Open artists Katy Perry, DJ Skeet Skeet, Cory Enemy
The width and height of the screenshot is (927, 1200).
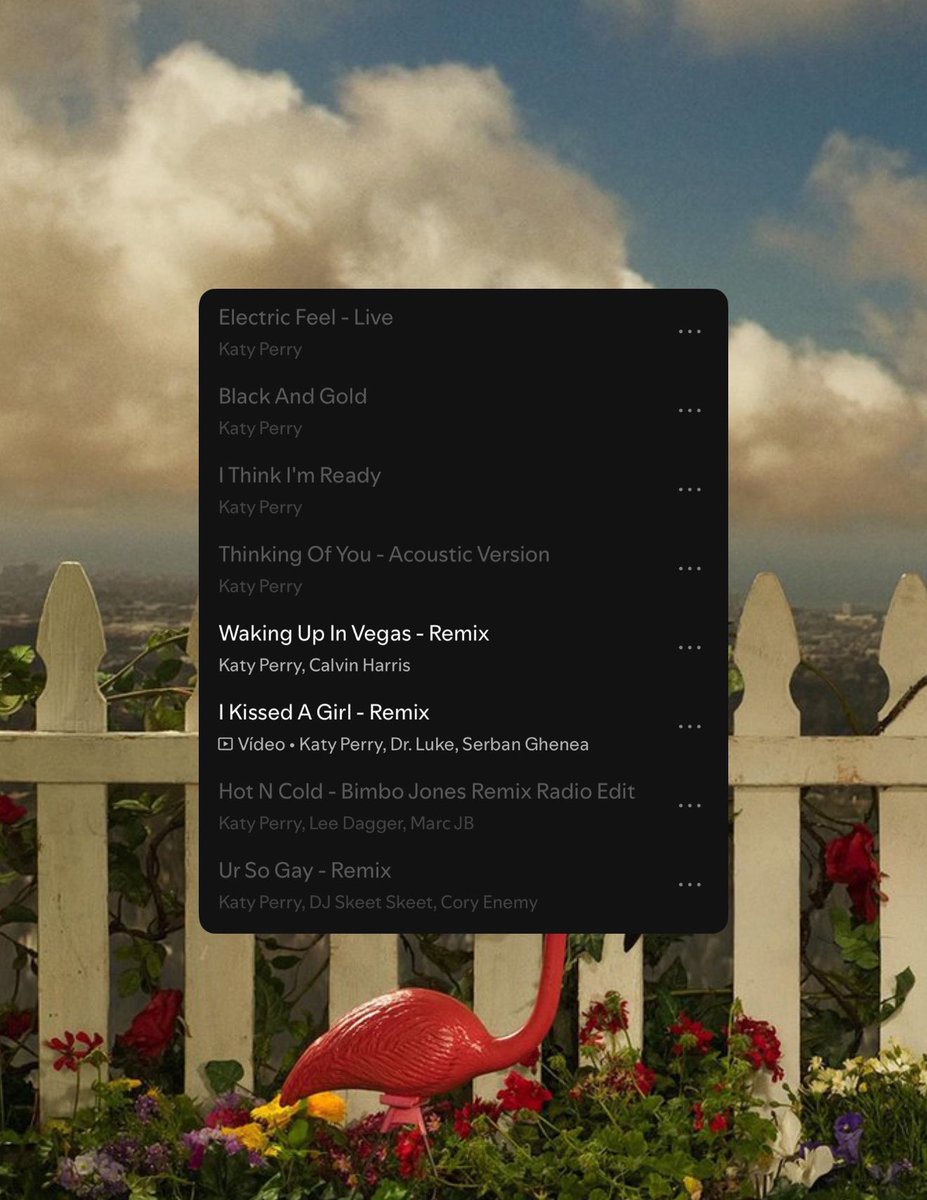point(378,902)
